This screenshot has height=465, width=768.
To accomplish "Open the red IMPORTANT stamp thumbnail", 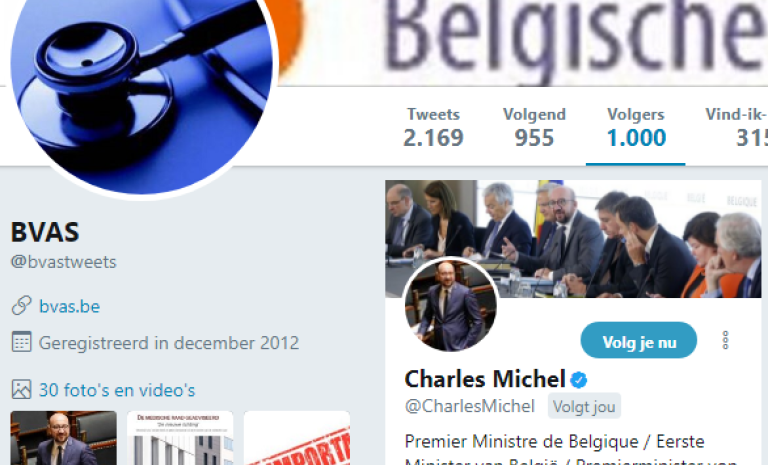I will 297,438.
